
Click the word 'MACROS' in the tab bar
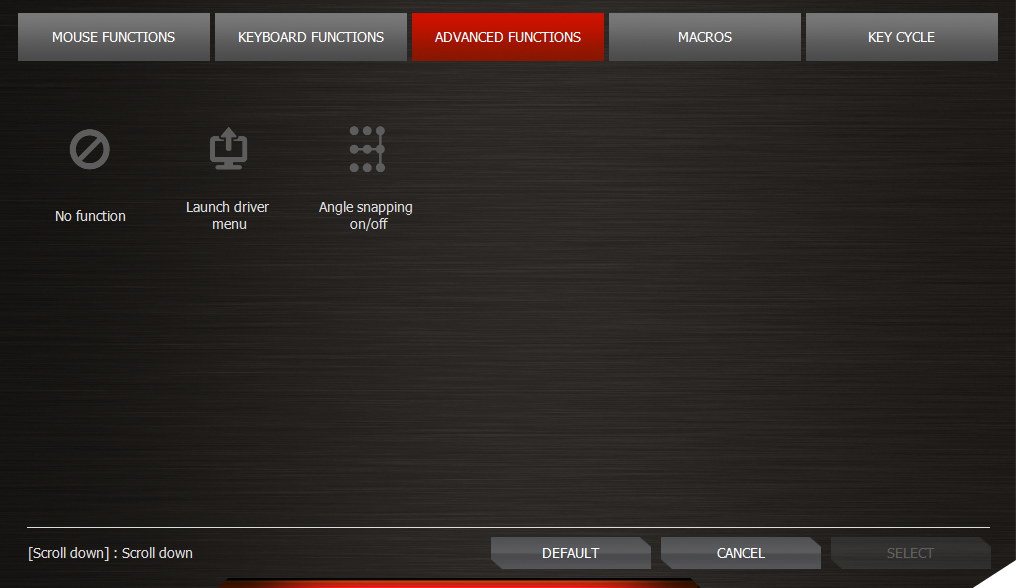pyautogui.click(x=705, y=37)
